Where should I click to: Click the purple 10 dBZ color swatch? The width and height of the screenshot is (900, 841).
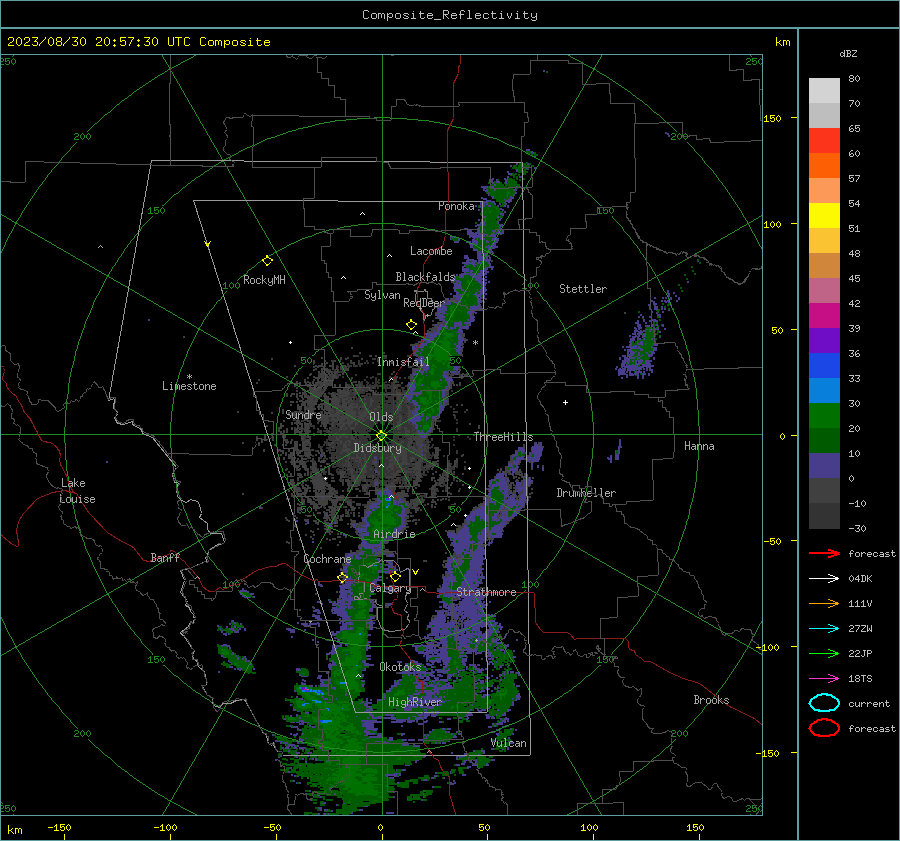[x=824, y=466]
